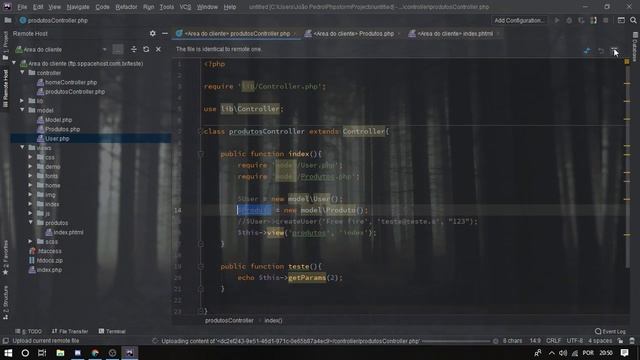Open Search Everywhere magnifier icon
This screenshot has height=360, width=640.
(633, 20)
